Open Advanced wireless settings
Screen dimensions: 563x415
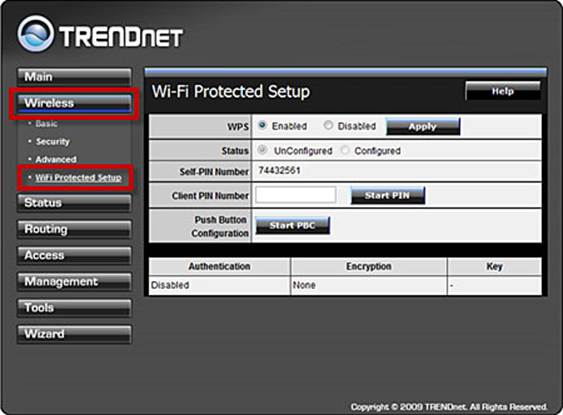tap(56, 159)
